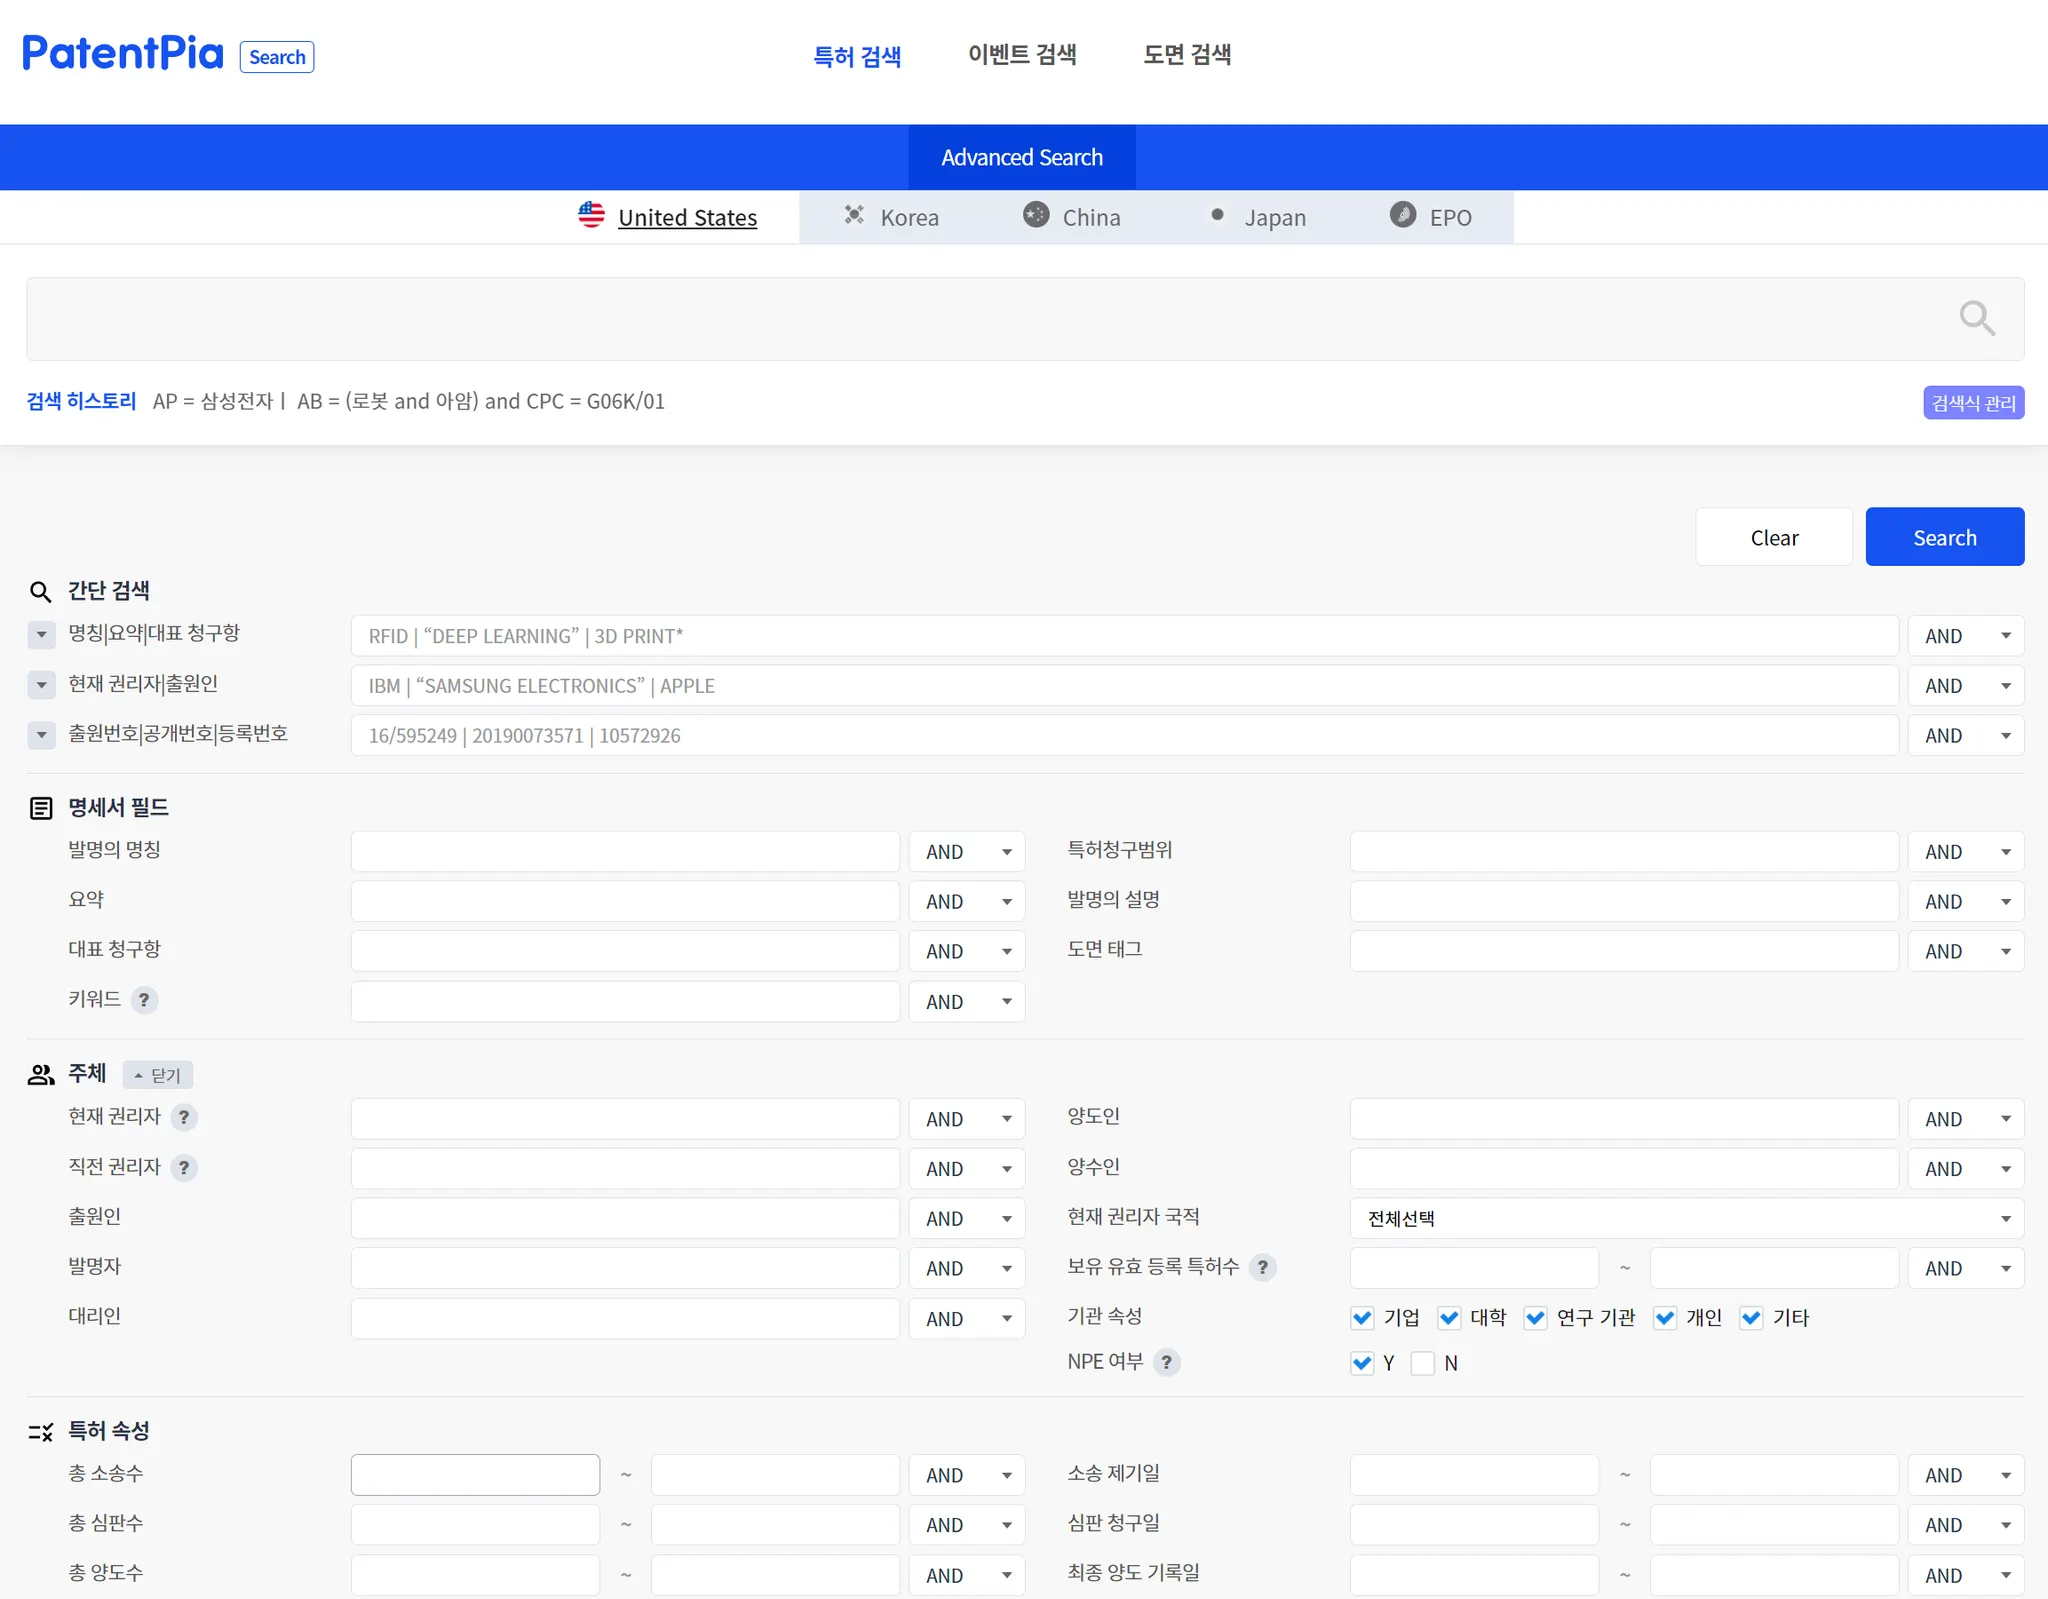
Task: Expand 명칭|요약|대표 청구항 field selector arrow
Action: pyautogui.click(x=41, y=634)
